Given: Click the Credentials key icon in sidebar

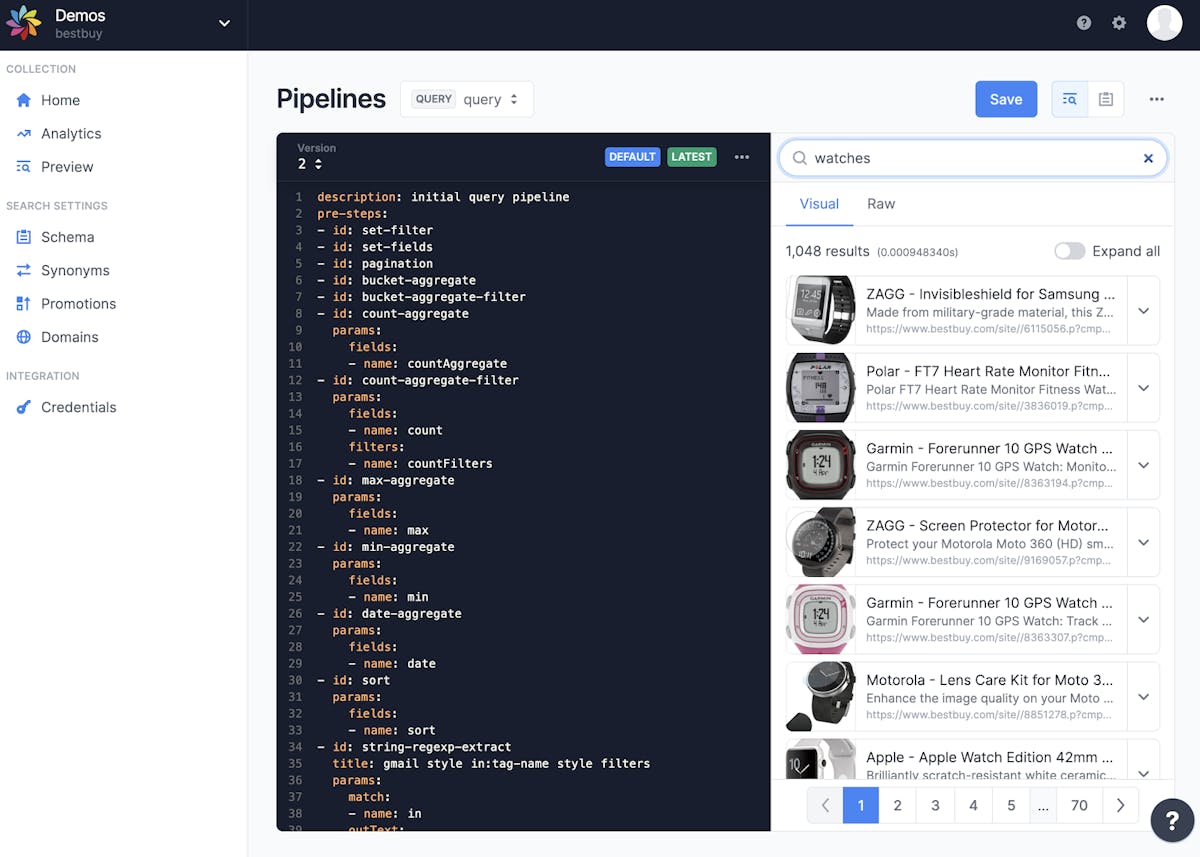Looking at the screenshot, I should 24,407.
